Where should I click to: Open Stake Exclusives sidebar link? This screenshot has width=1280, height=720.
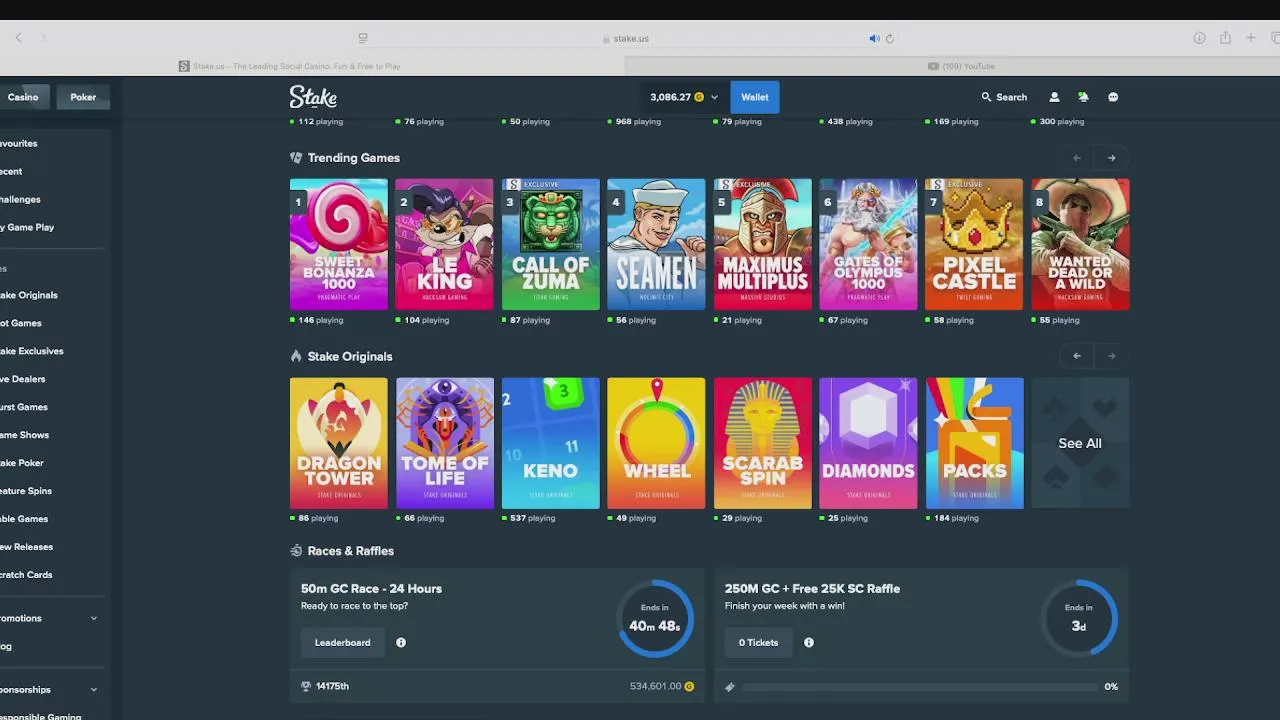click(x=32, y=351)
